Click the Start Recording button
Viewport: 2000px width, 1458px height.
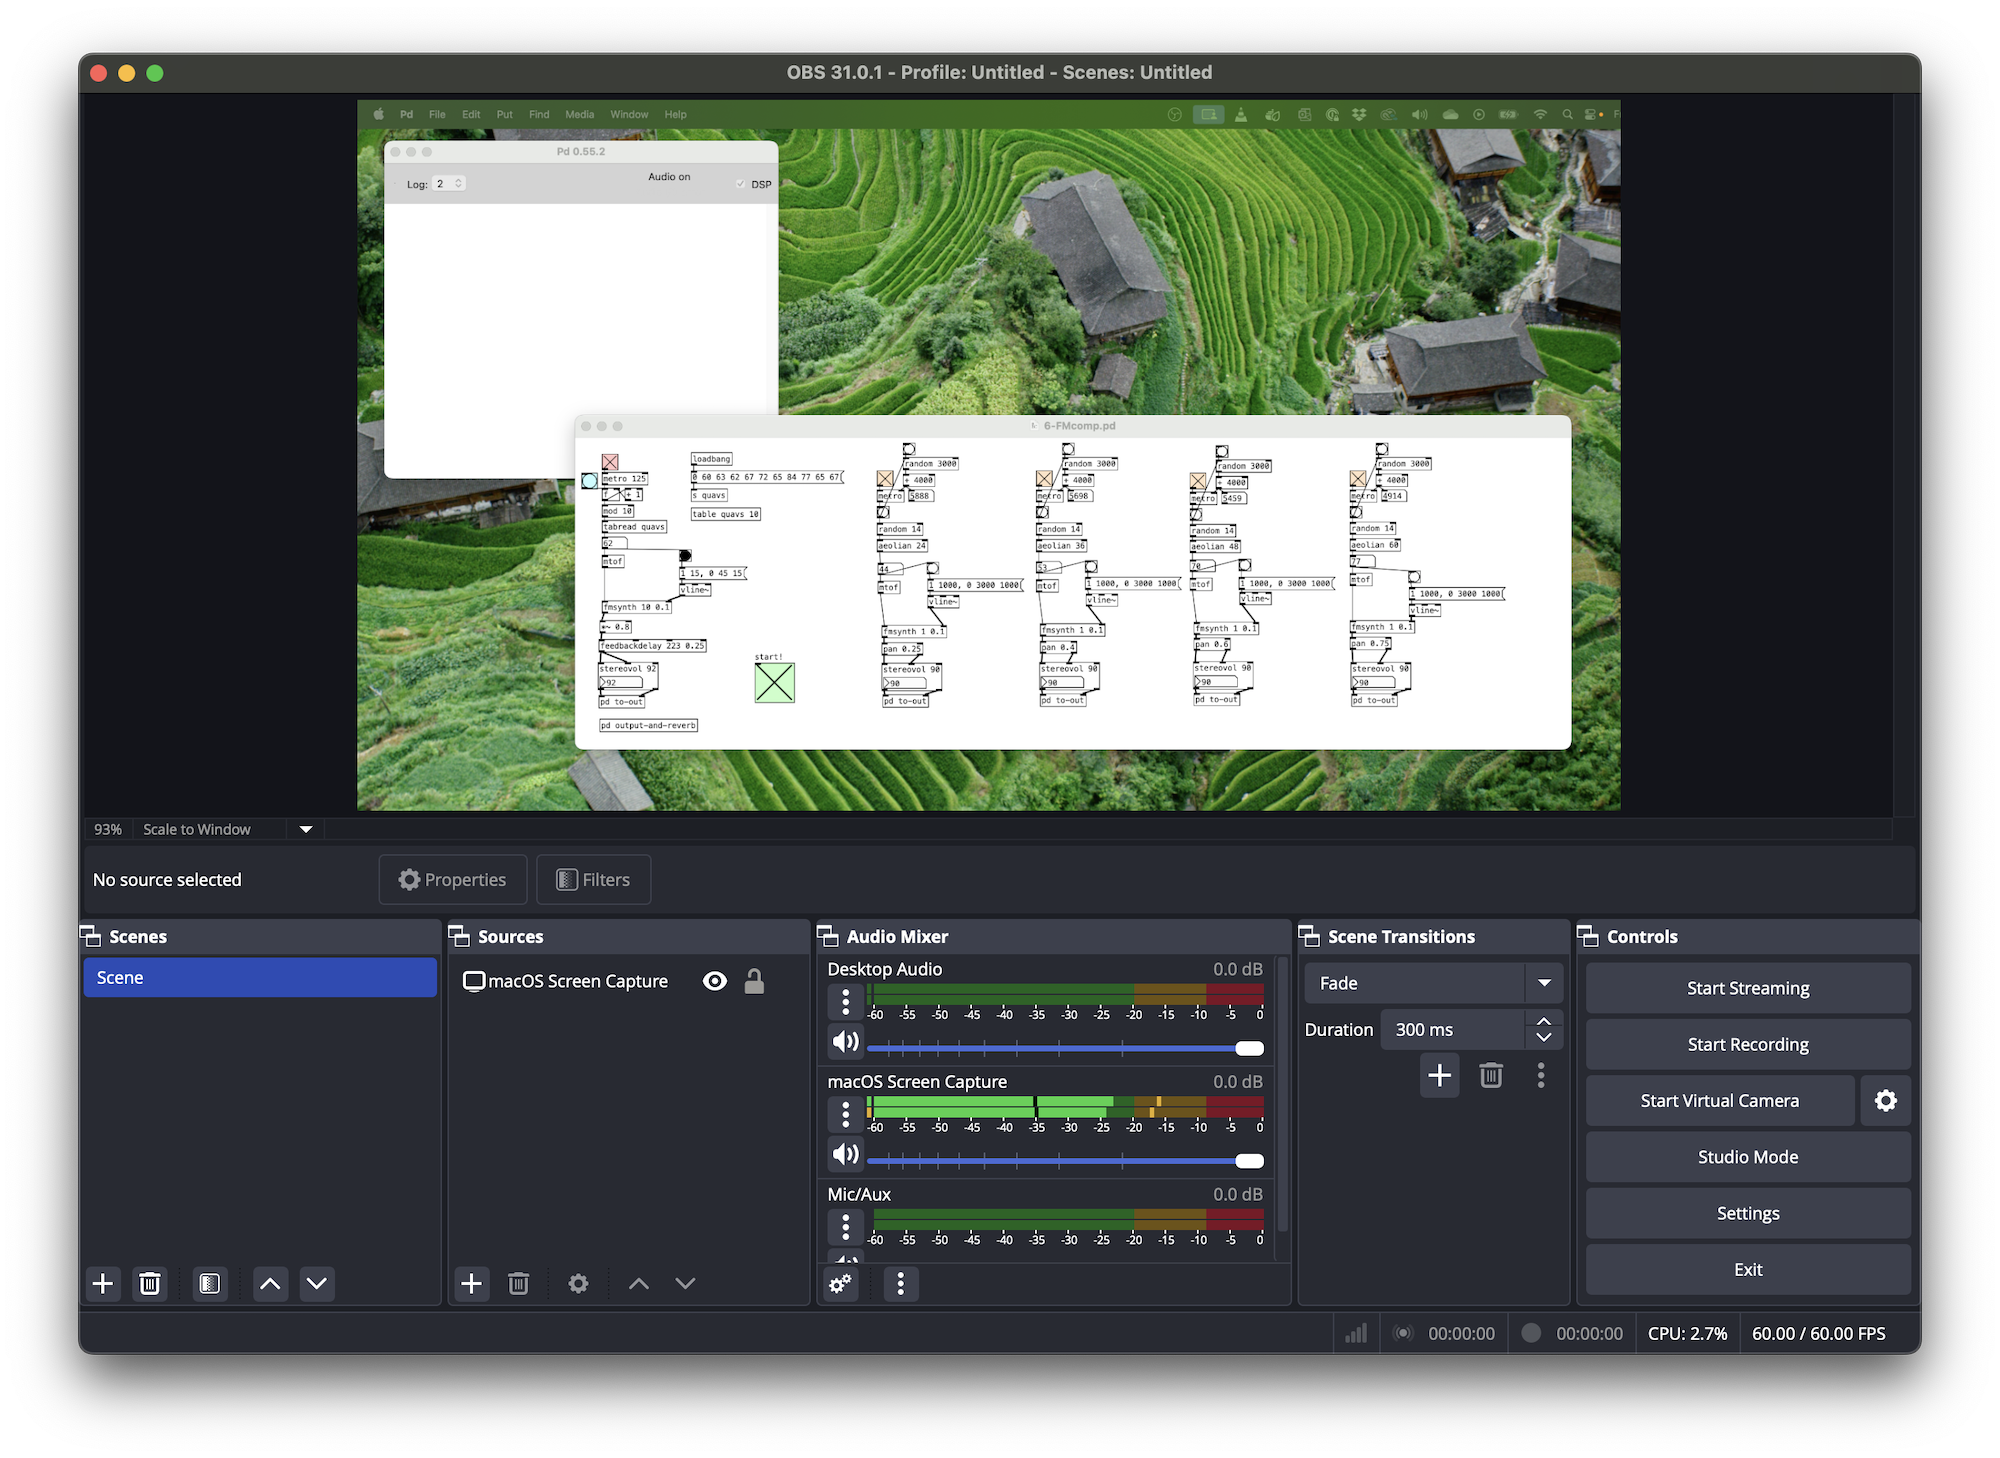click(x=1747, y=1044)
